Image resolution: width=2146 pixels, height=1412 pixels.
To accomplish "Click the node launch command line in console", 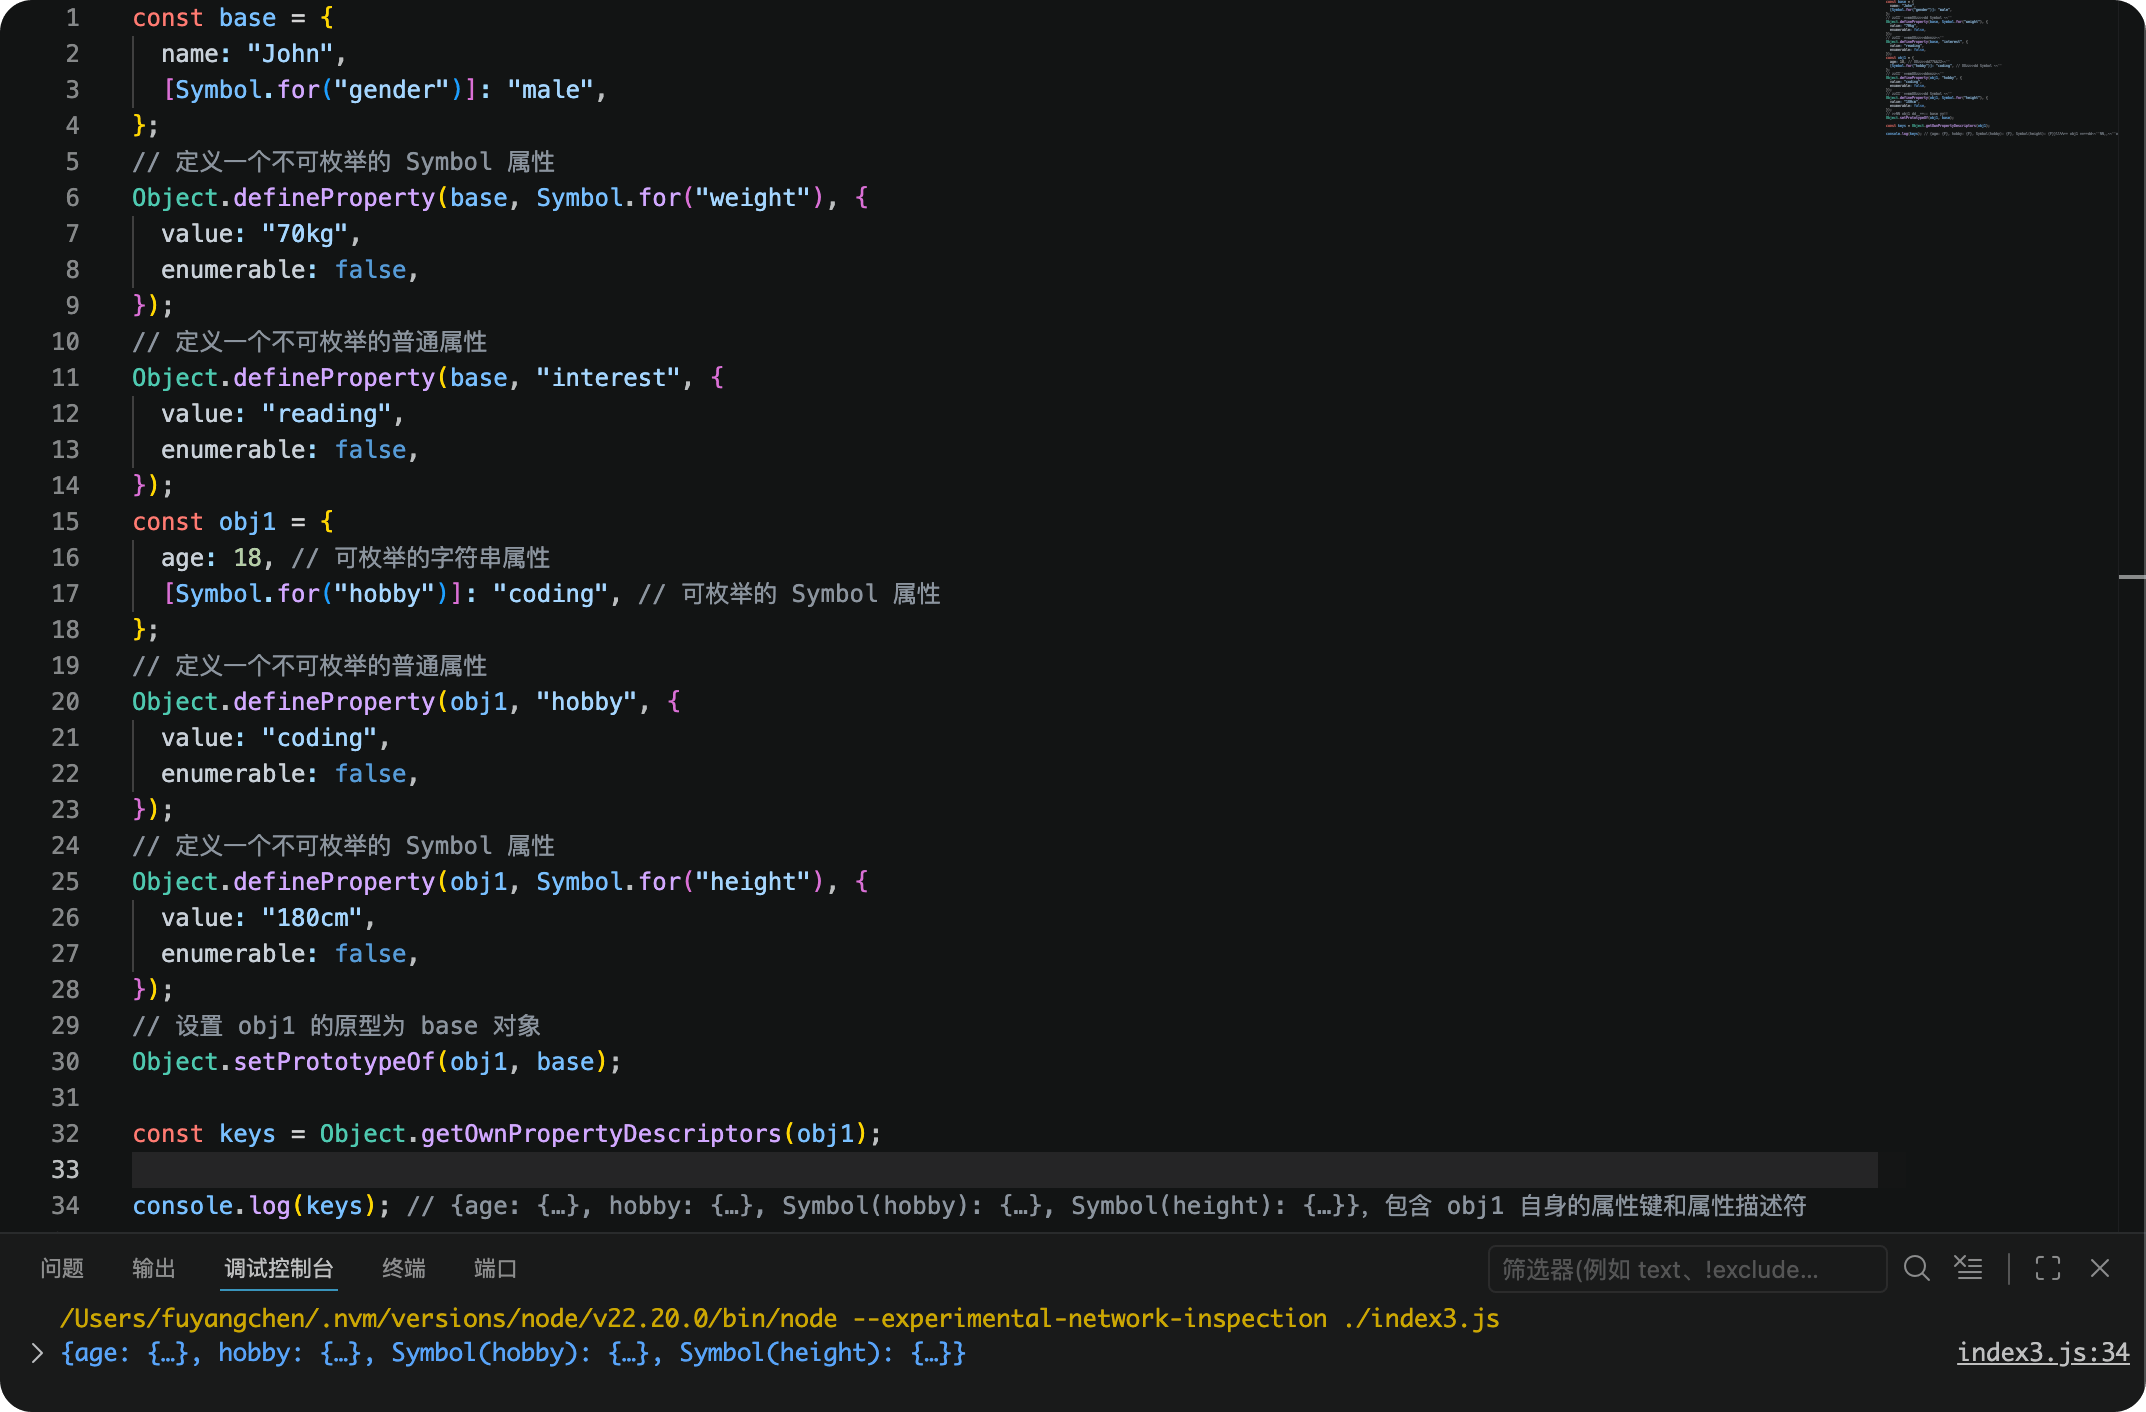I will pyautogui.click(x=780, y=1319).
